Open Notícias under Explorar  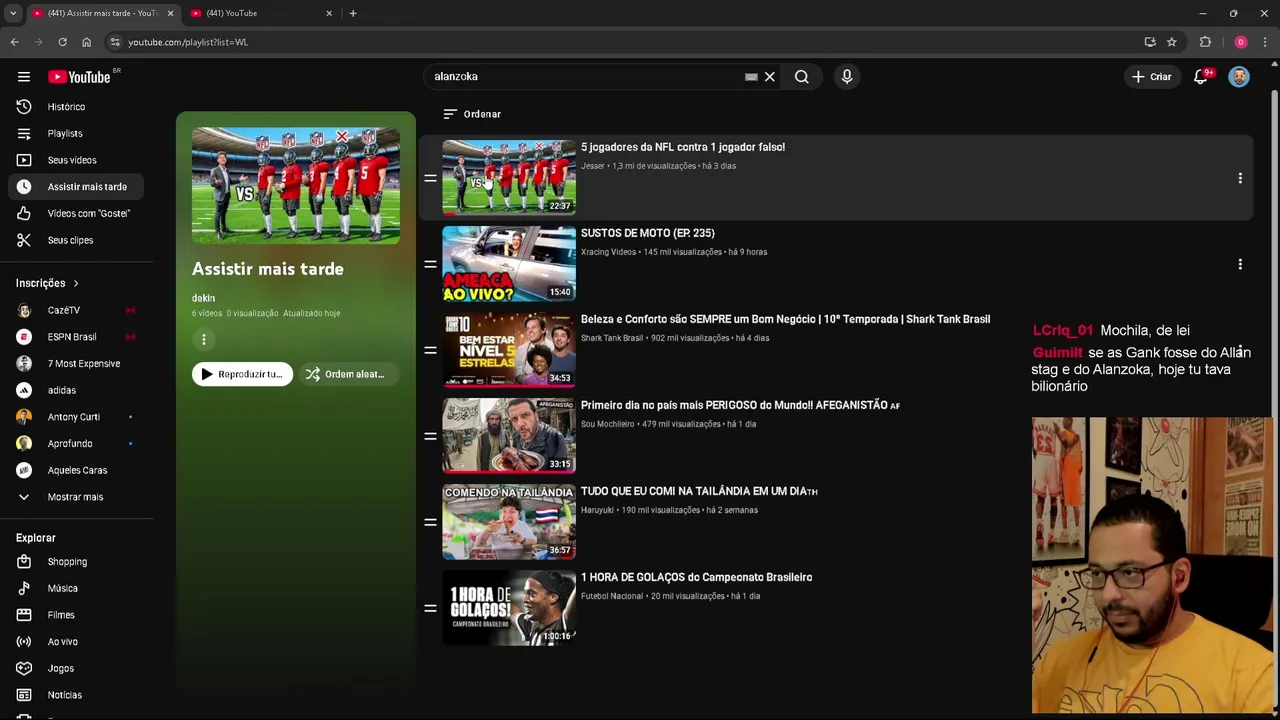point(77,695)
